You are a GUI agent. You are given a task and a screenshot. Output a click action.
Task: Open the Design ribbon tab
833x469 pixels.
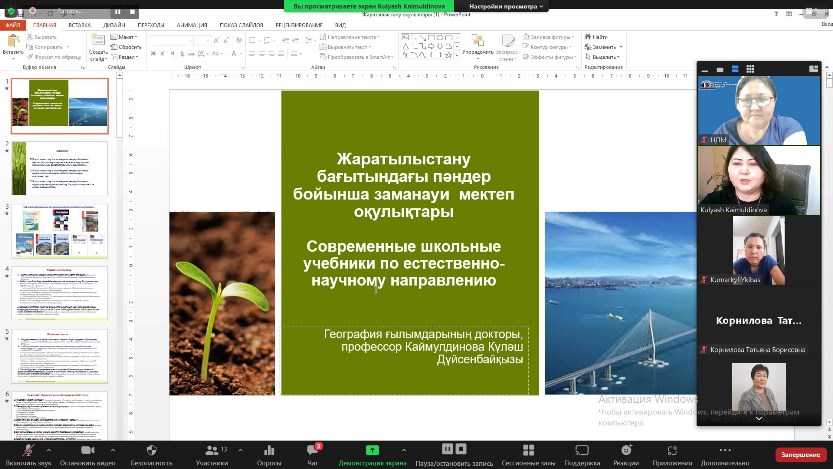click(114, 25)
